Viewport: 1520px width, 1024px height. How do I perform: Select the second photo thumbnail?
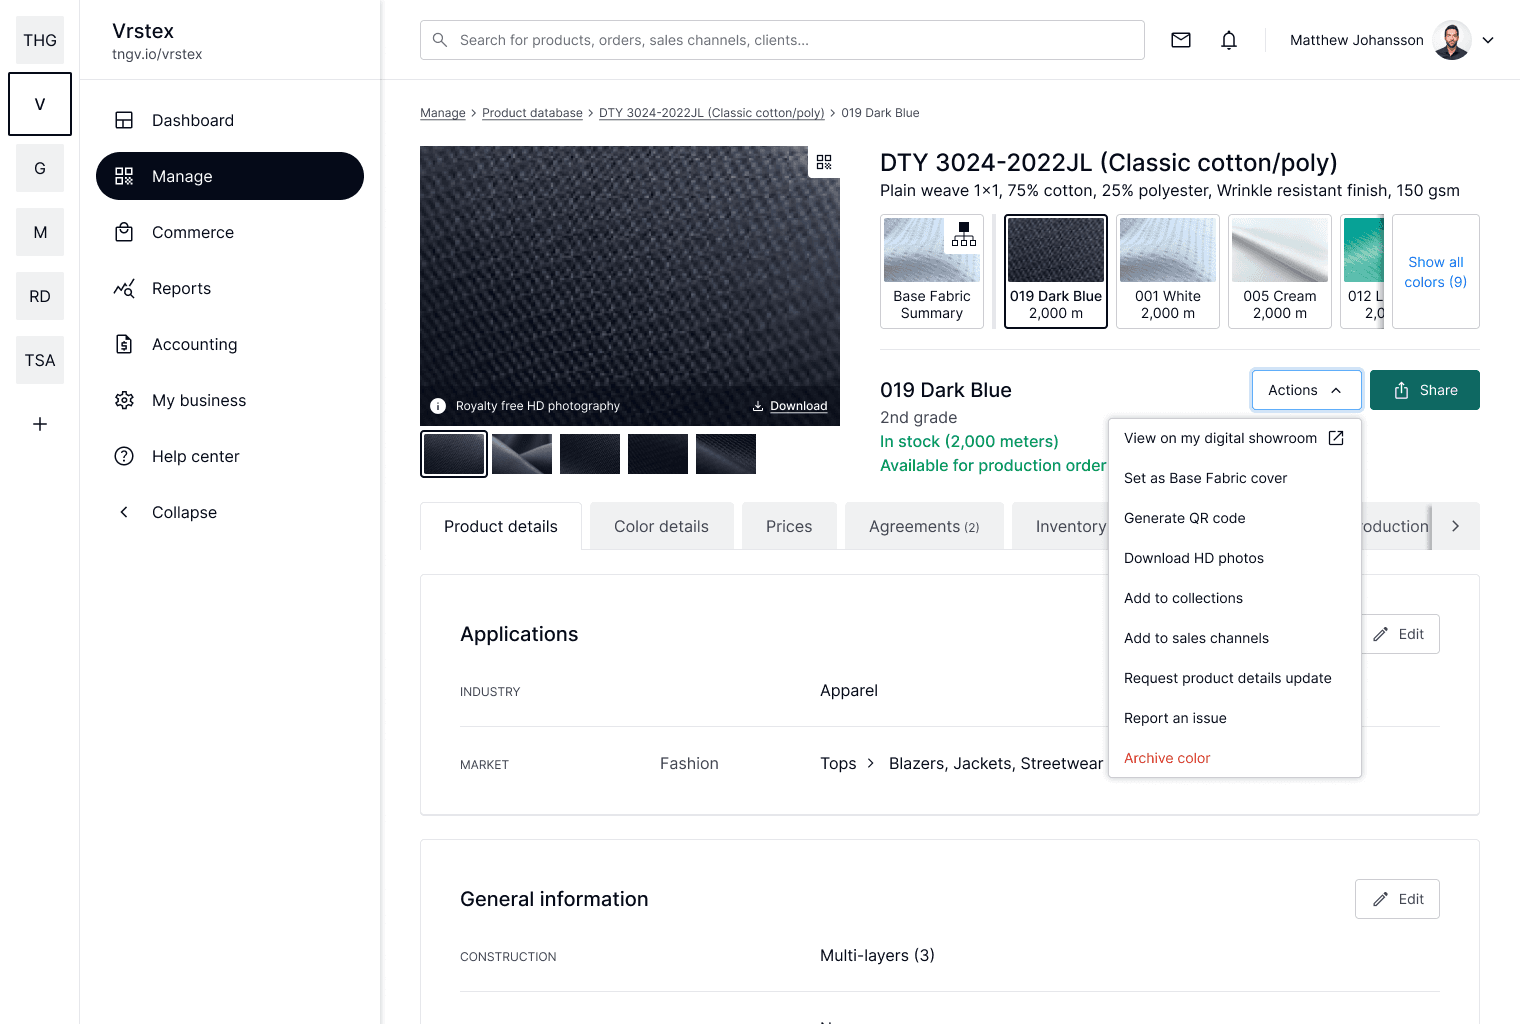[x=522, y=454]
